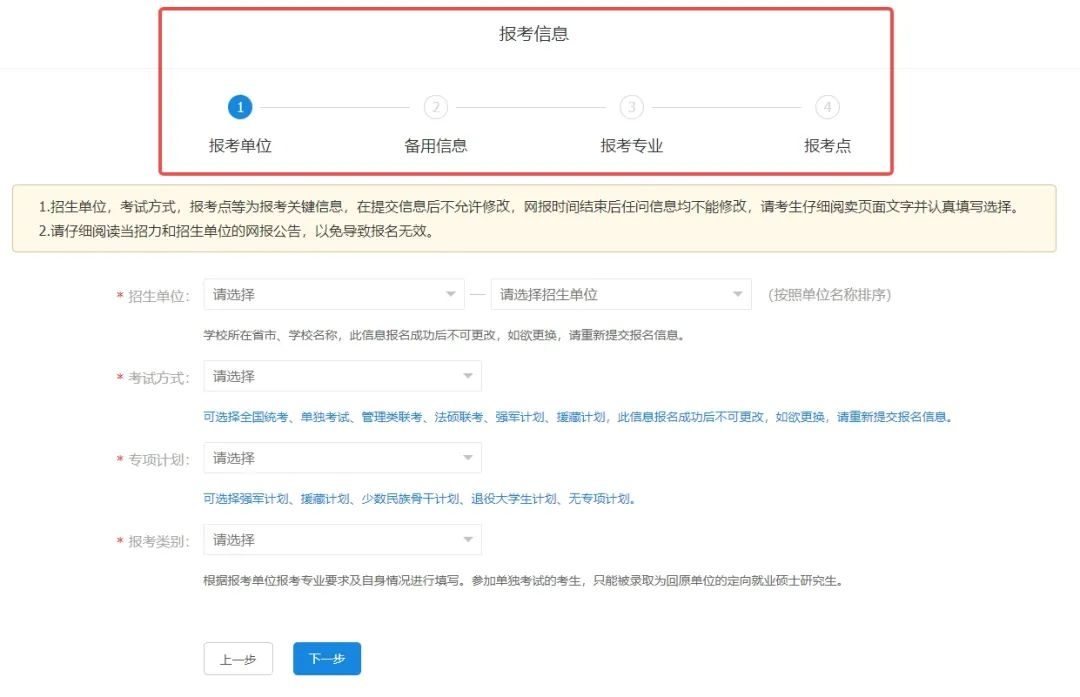Jump to step 3 circle icon
1080x697 pixels.
click(632, 107)
